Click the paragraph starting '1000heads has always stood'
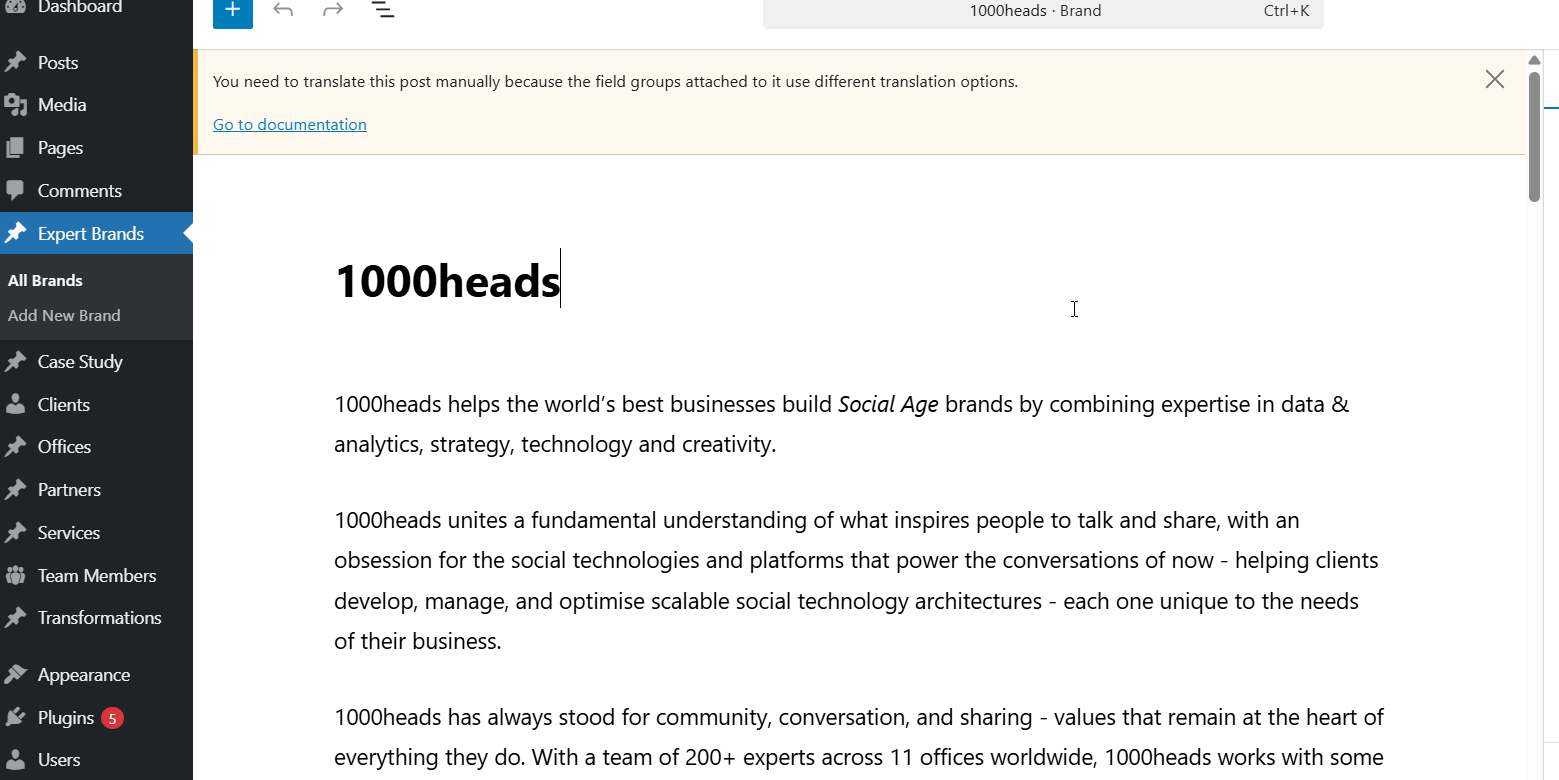This screenshot has width=1559, height=780. pos(859,738)
